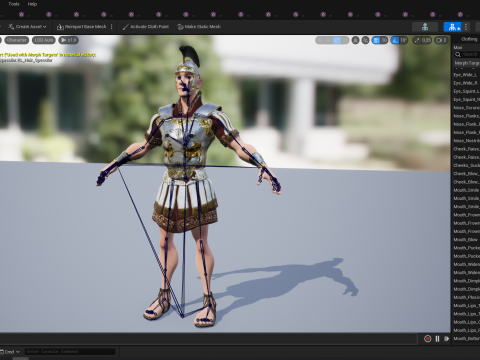
Task: Open the Tools menu
Action: click(x=14, y=4)
